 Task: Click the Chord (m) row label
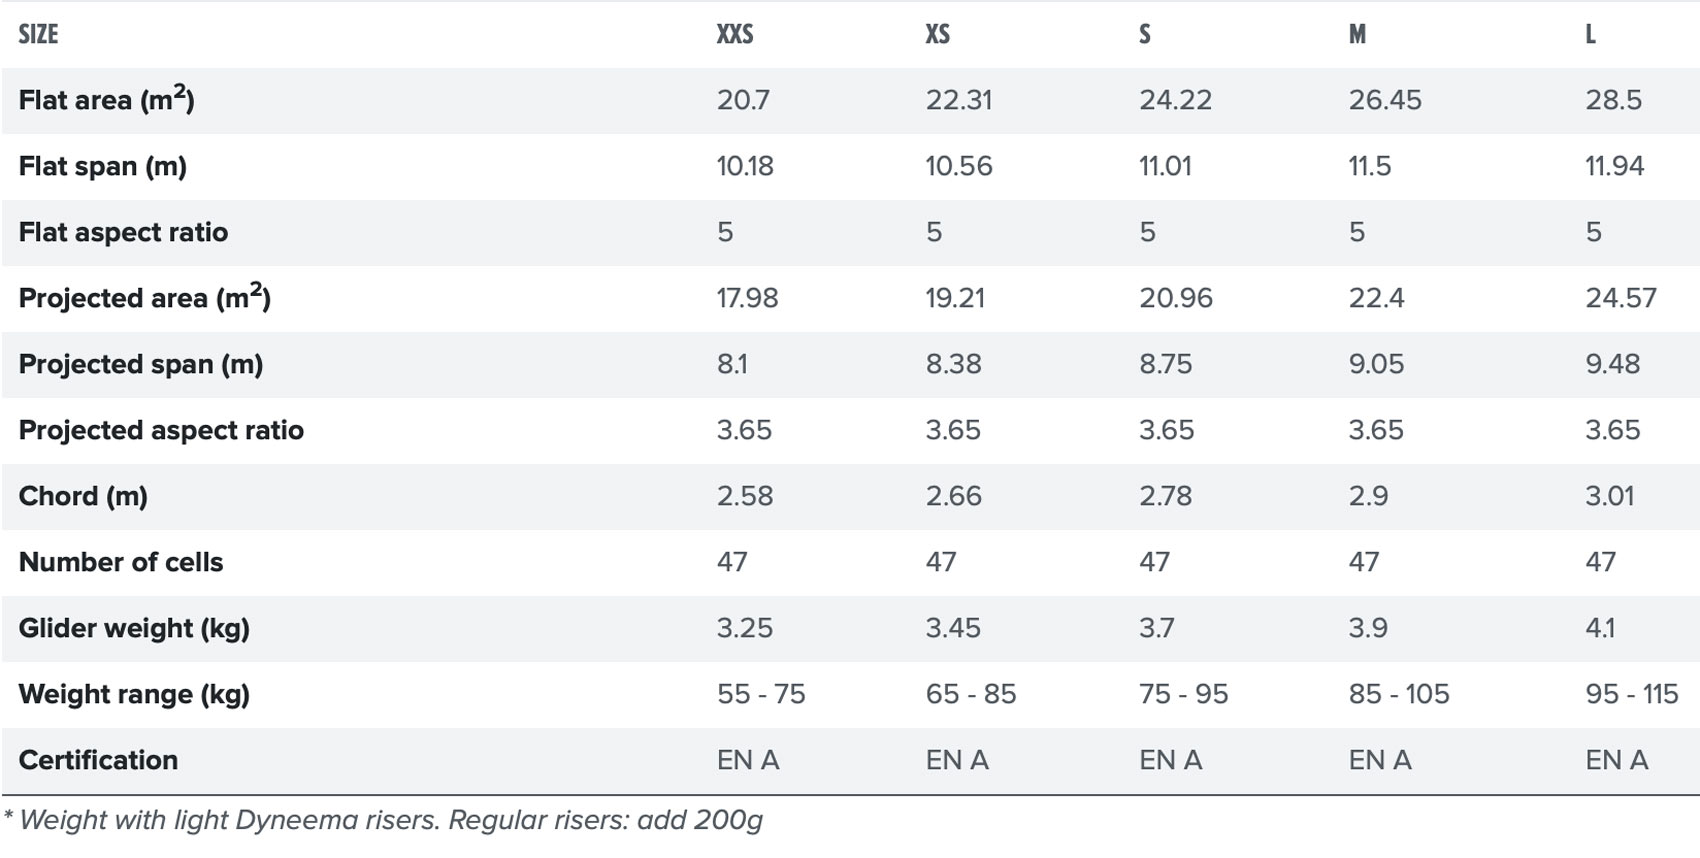[83, 496]
